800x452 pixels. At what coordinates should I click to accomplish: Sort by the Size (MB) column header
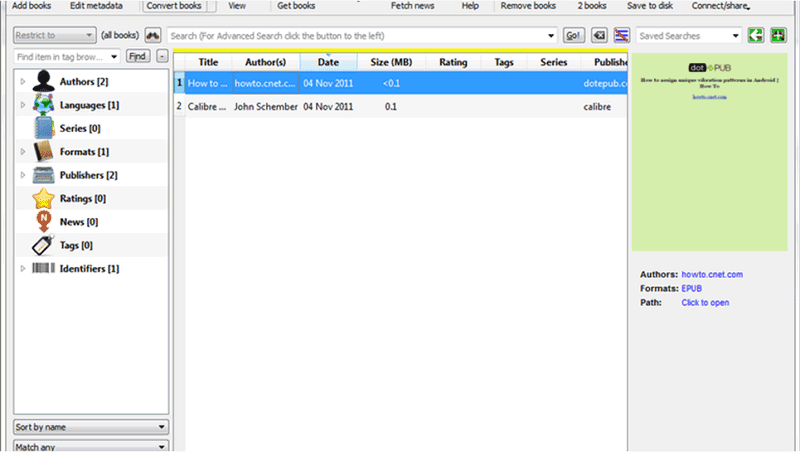click(391, 62)
